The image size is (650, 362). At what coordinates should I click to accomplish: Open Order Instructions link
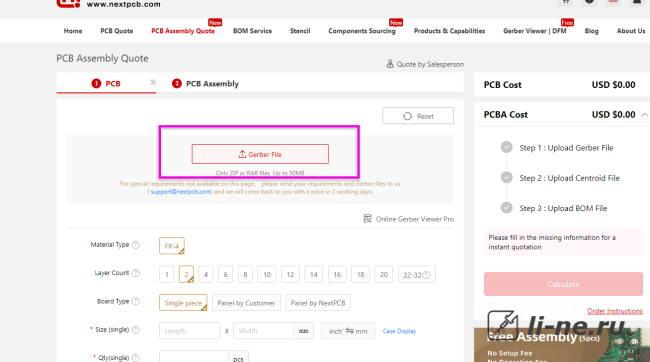615,311
